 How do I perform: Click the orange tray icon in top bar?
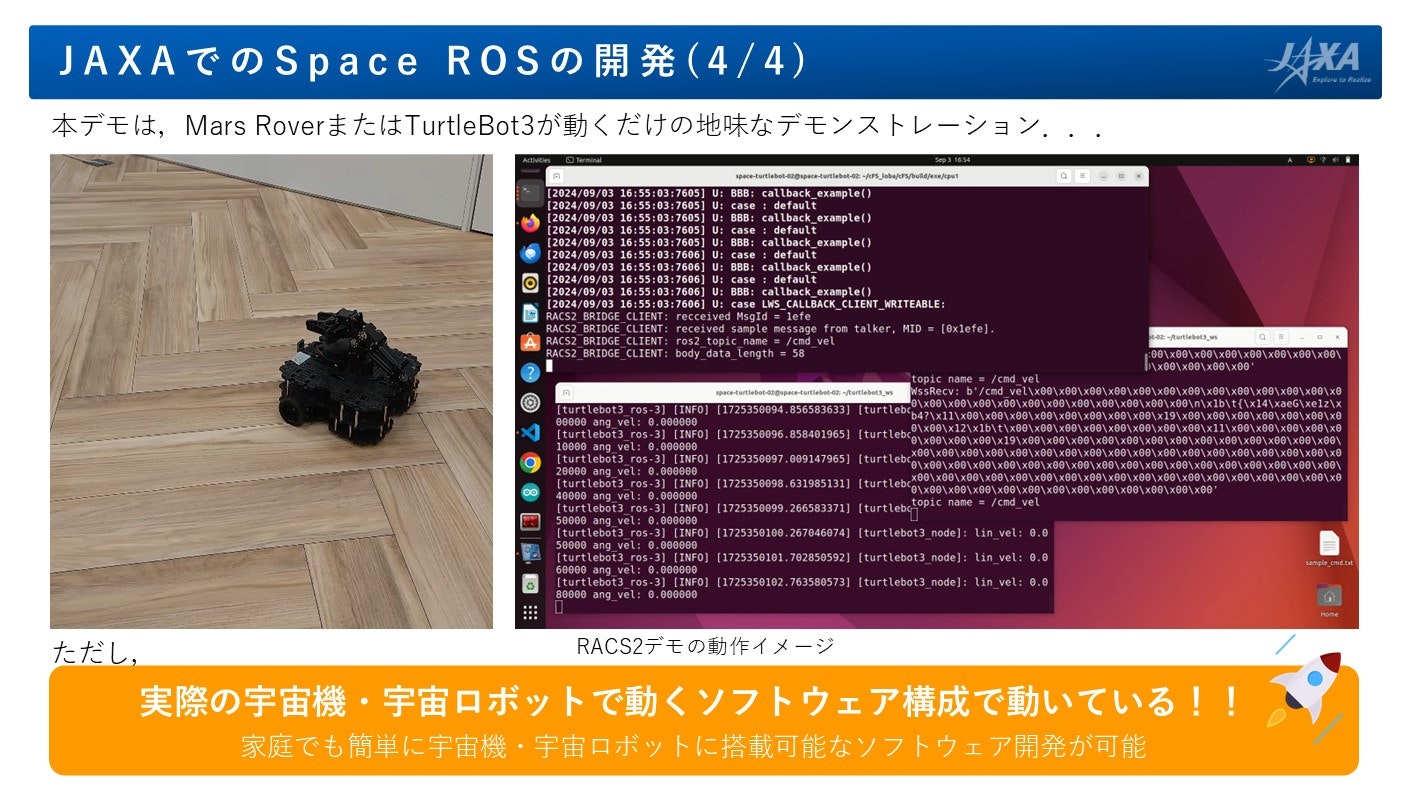pyautogui.click(x=1309, y=160)
